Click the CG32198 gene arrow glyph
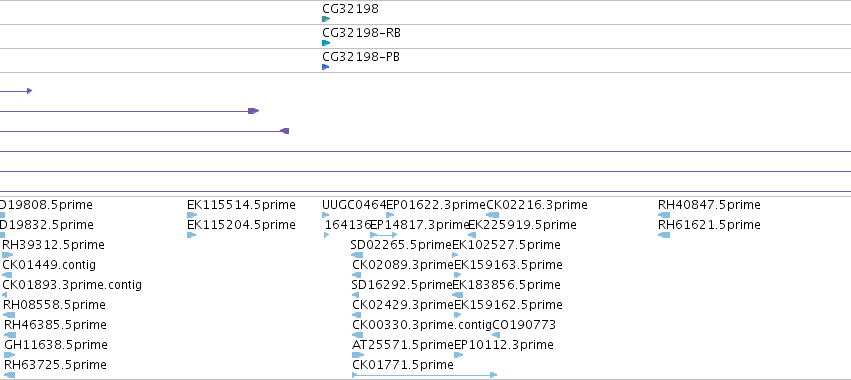This screenshot has height=380, width=851. [326, 19]
